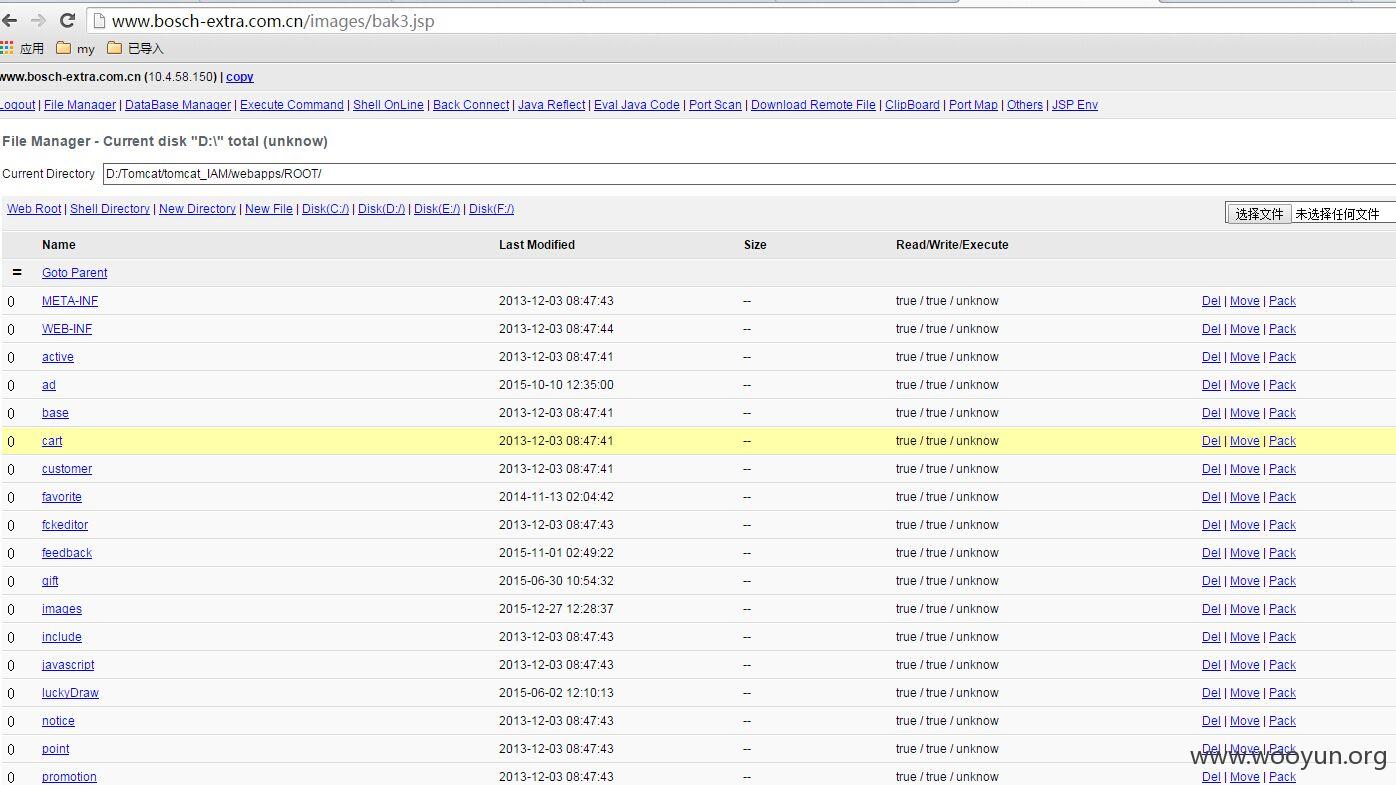Open the '已导入' bookmarks folder
This screenshot has height=785, width=1396.
point(135,48)
